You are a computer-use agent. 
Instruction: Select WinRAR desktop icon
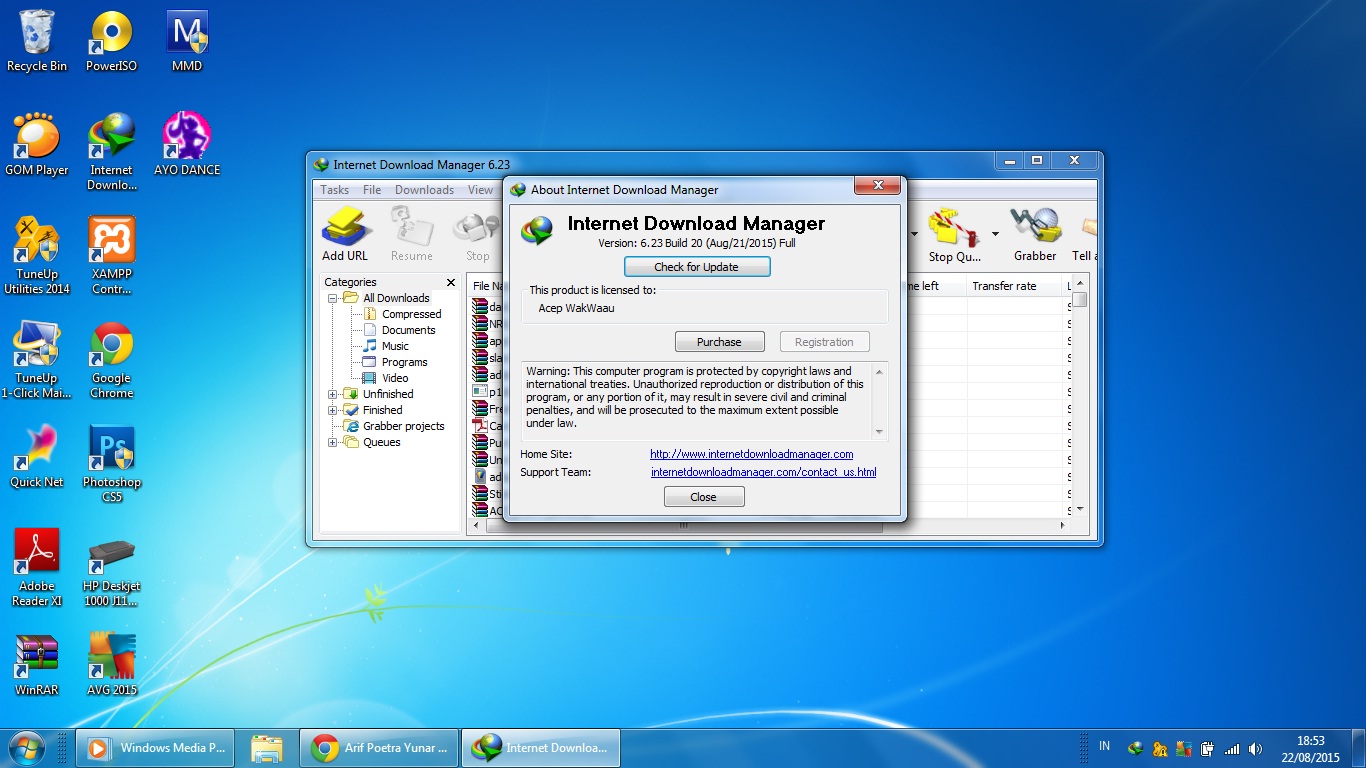pos(37,665)
